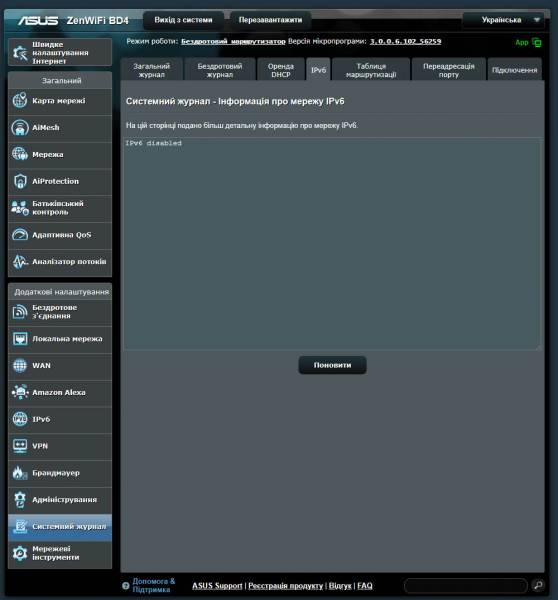Open Quick Internet Setup wizard icon
558x600 pixels.
[20, 53]
